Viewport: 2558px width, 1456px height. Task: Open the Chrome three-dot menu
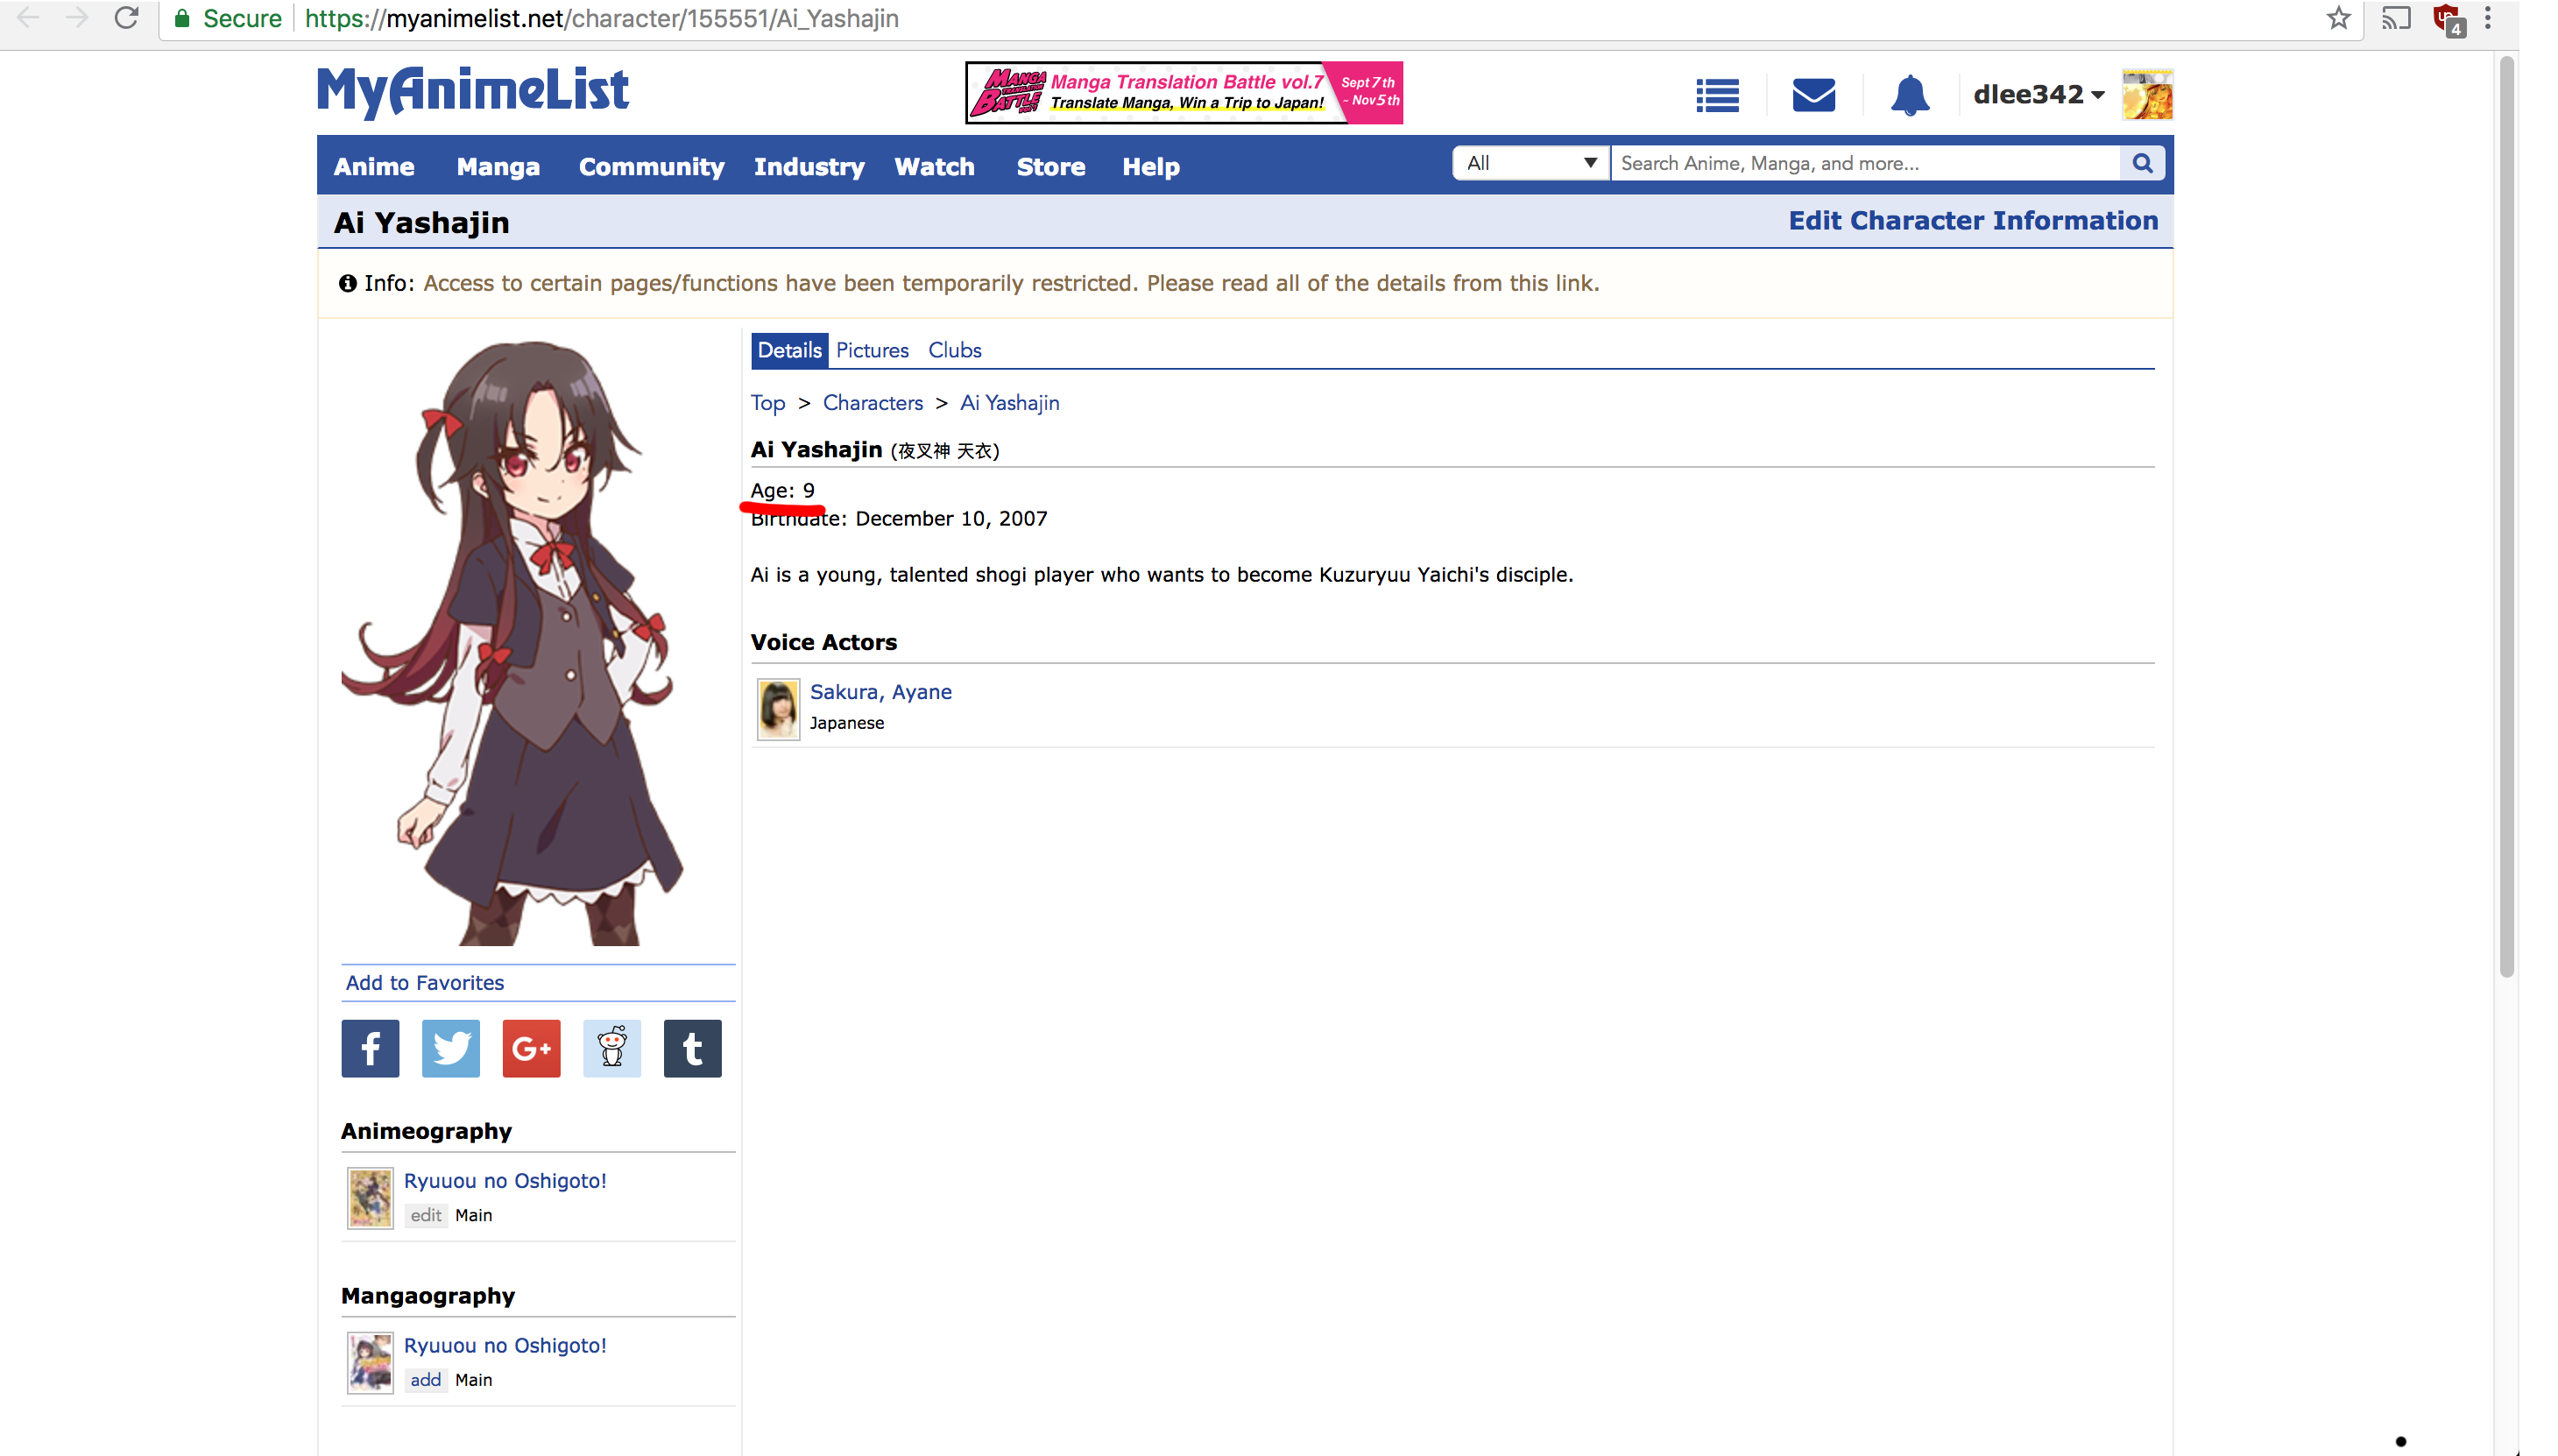[x=2488, y=18]
